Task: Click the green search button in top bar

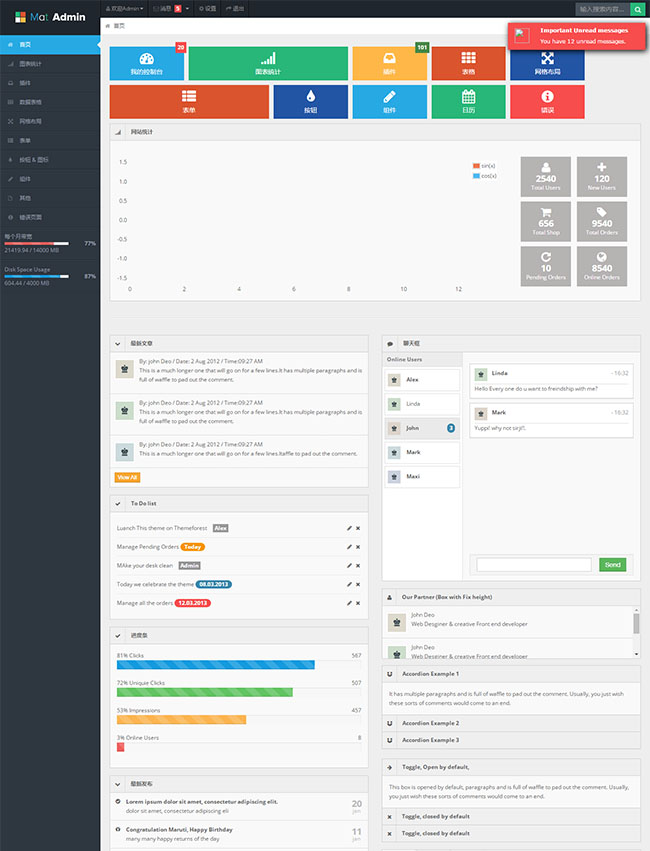Action: point(637,8)
